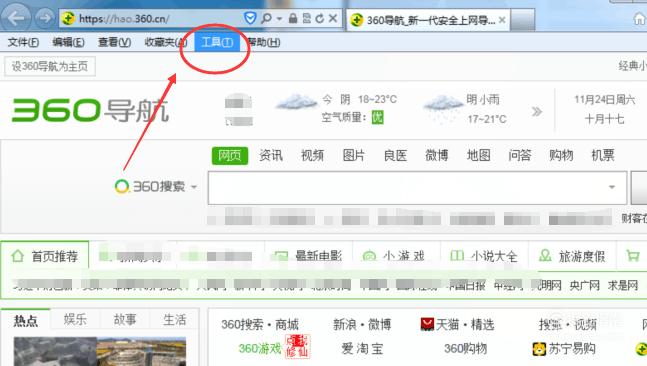Select the 资讯 search tab
The height and width of the screenshot is (366, 647).
(271, 156)
